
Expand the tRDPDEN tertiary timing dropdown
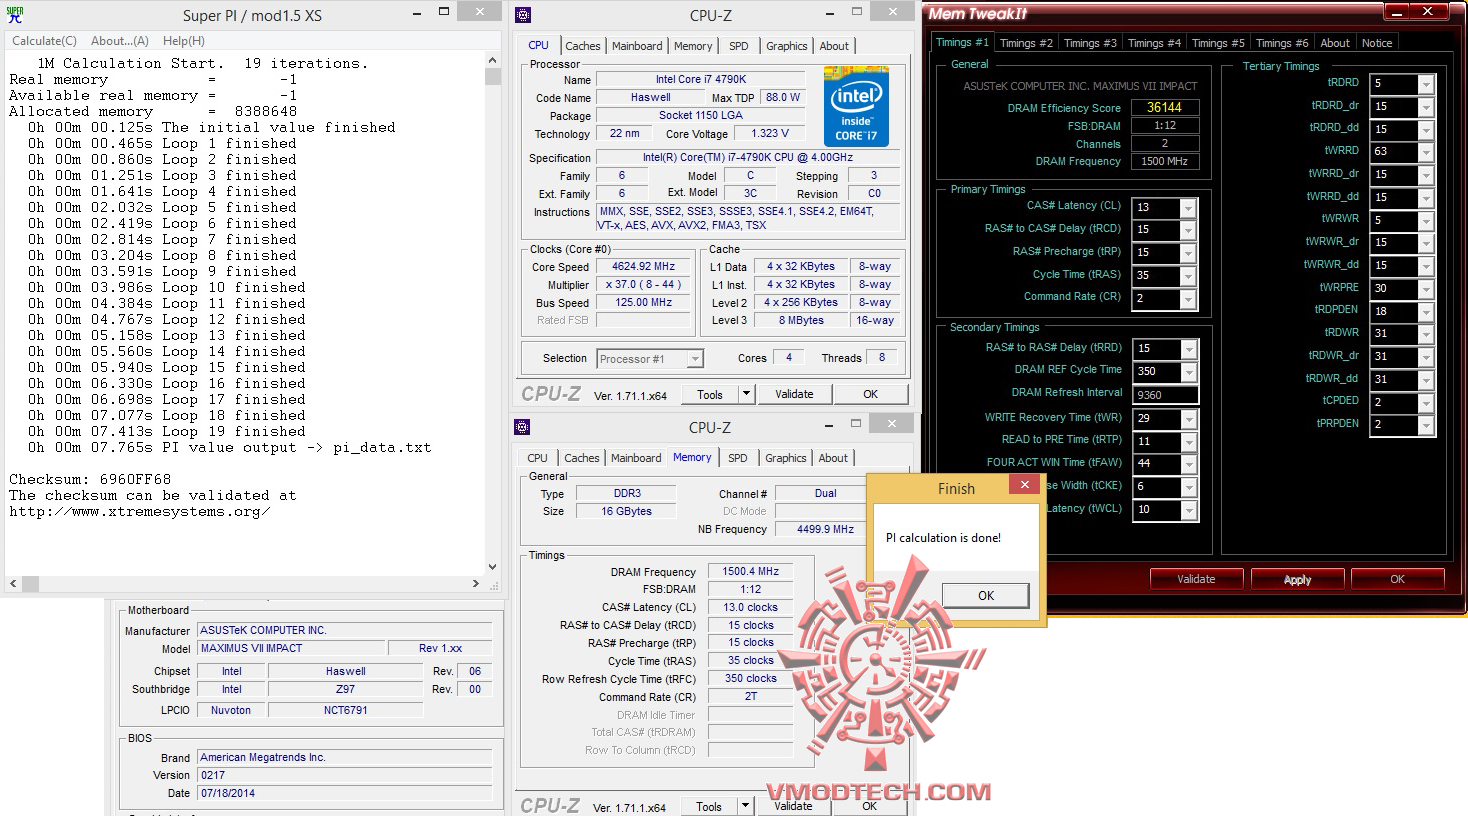click(x=1426, y=312)
